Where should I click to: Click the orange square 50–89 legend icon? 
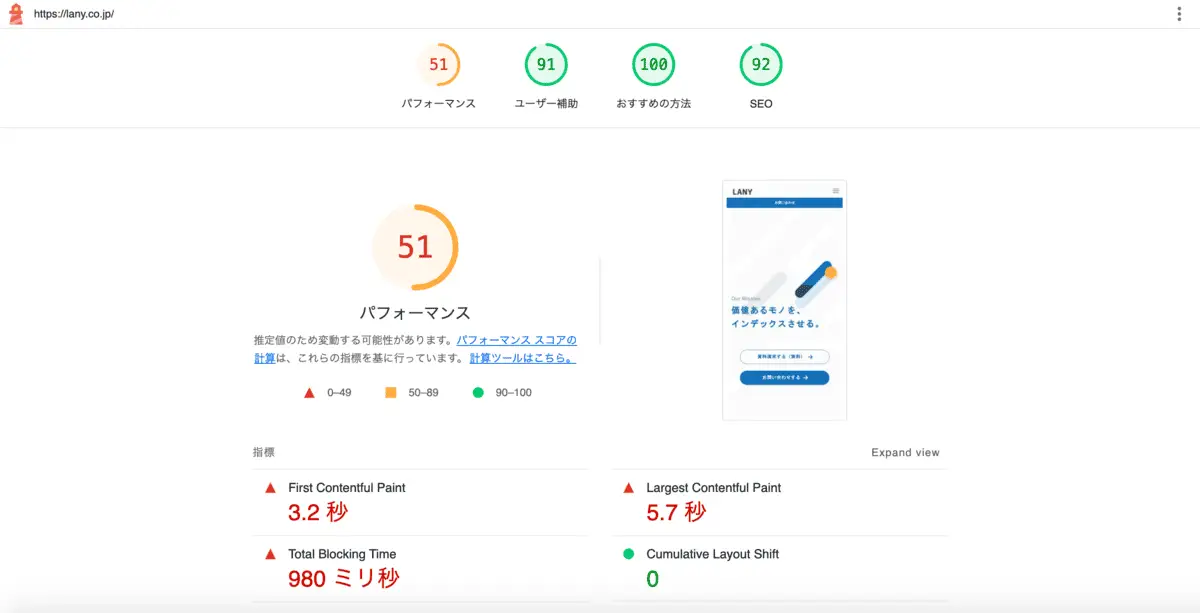(x=391, y=393)
